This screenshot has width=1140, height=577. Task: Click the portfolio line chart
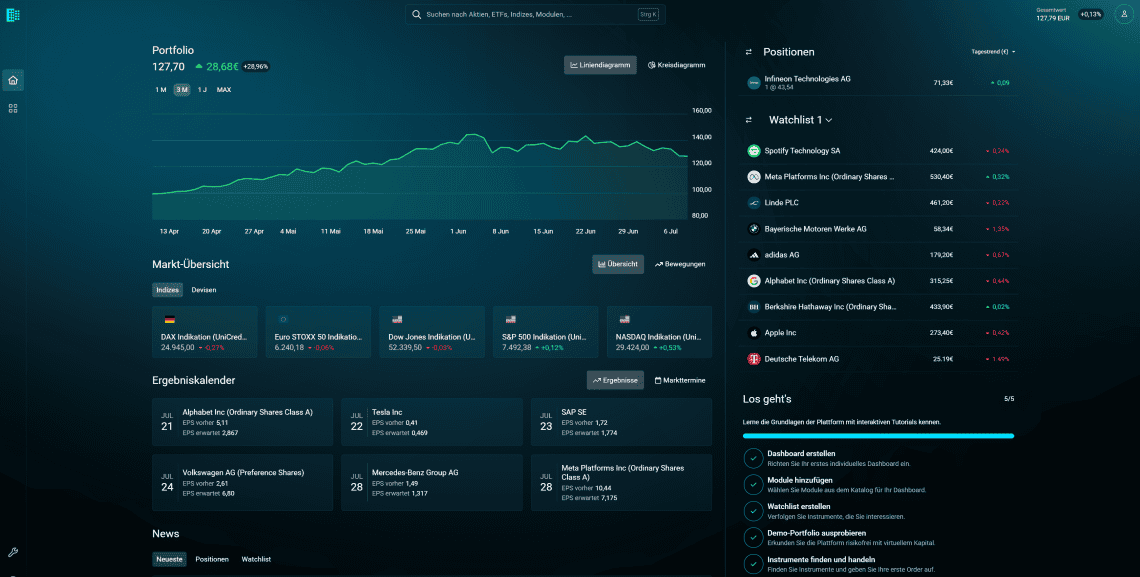click(420, 166)
